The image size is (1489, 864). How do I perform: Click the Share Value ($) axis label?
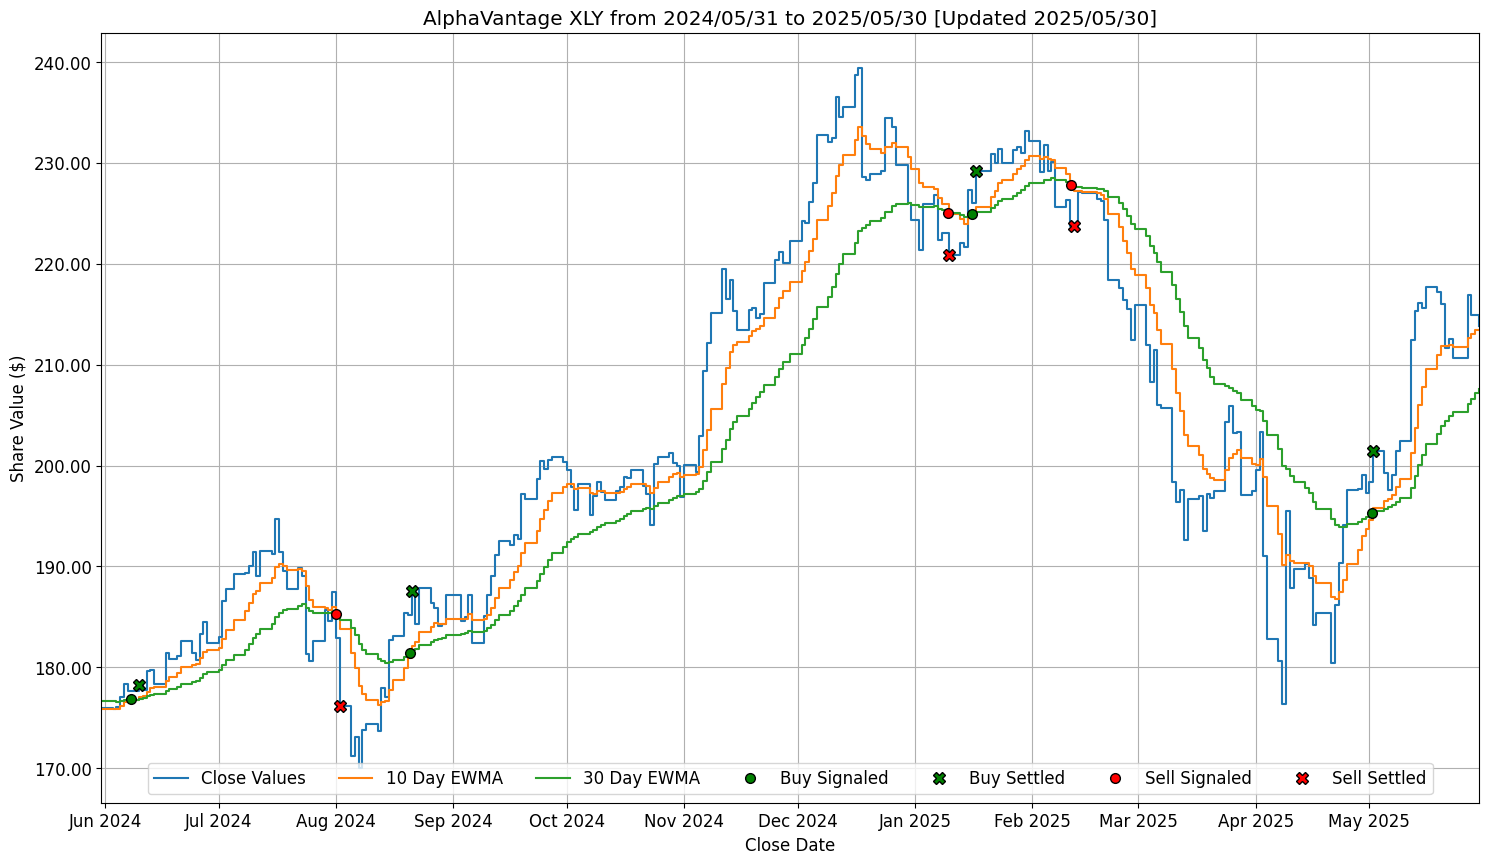click(17, 418)
